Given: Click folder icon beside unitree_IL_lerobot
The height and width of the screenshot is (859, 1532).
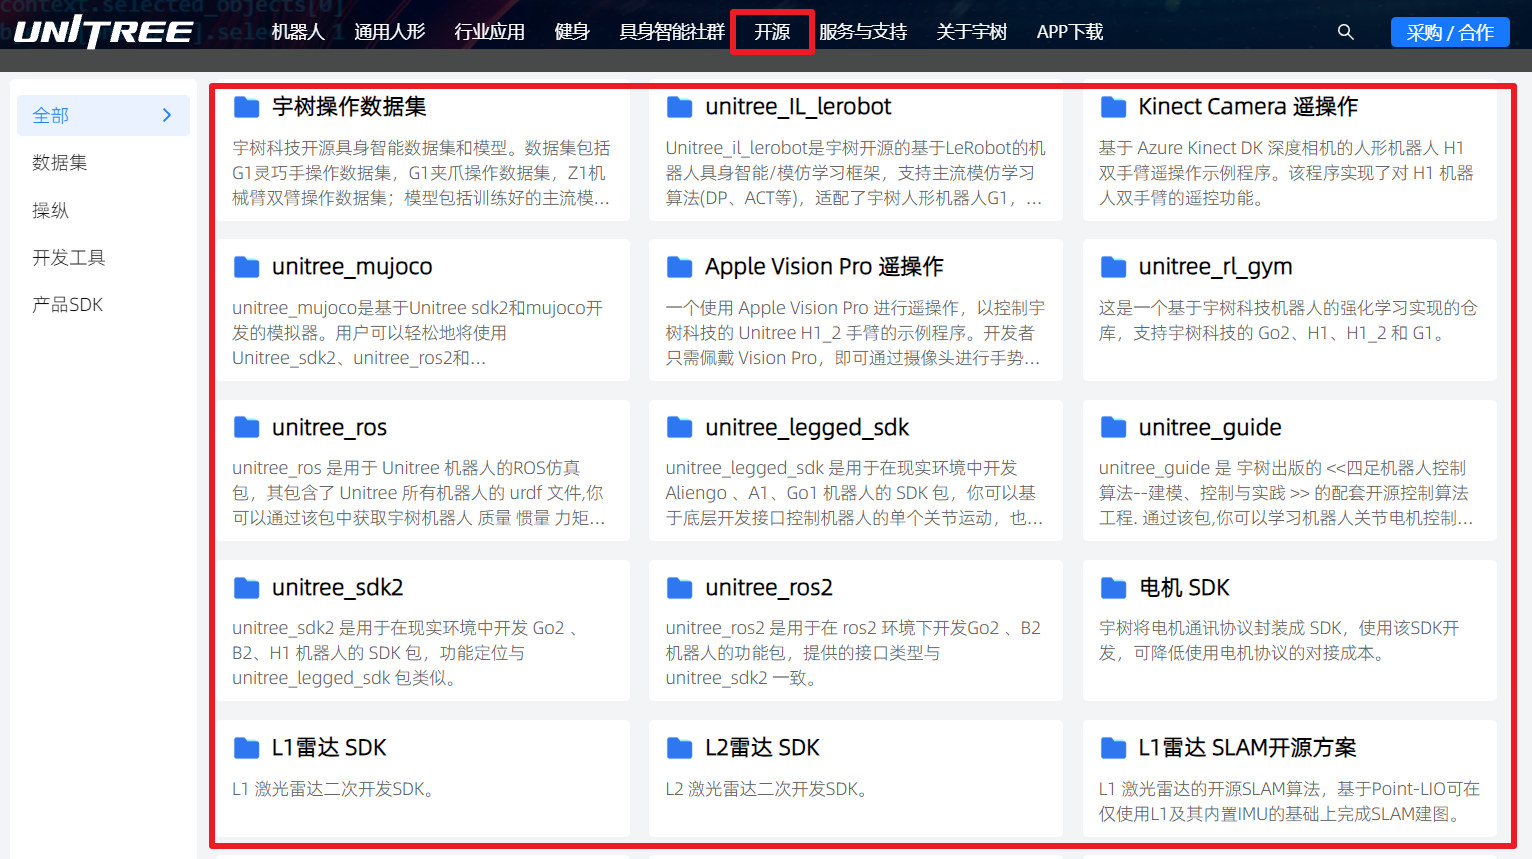Looking at the screenshot, I should (680, 107).
